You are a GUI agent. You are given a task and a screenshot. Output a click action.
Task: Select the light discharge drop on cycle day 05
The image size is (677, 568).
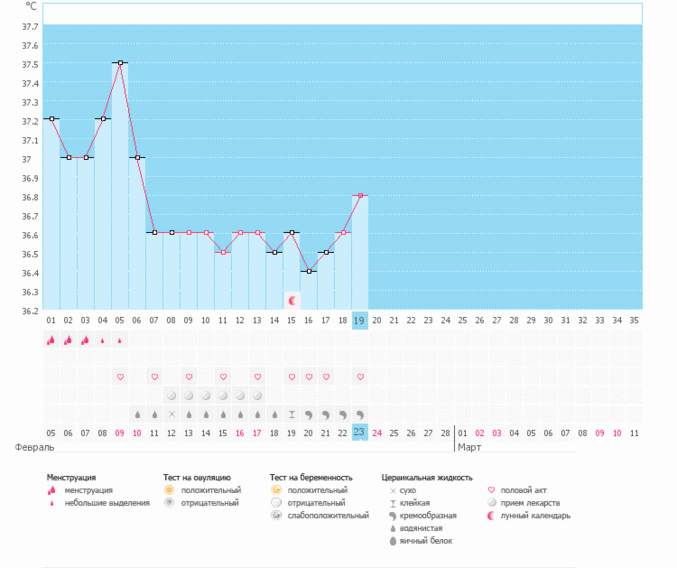click(120, 340)
